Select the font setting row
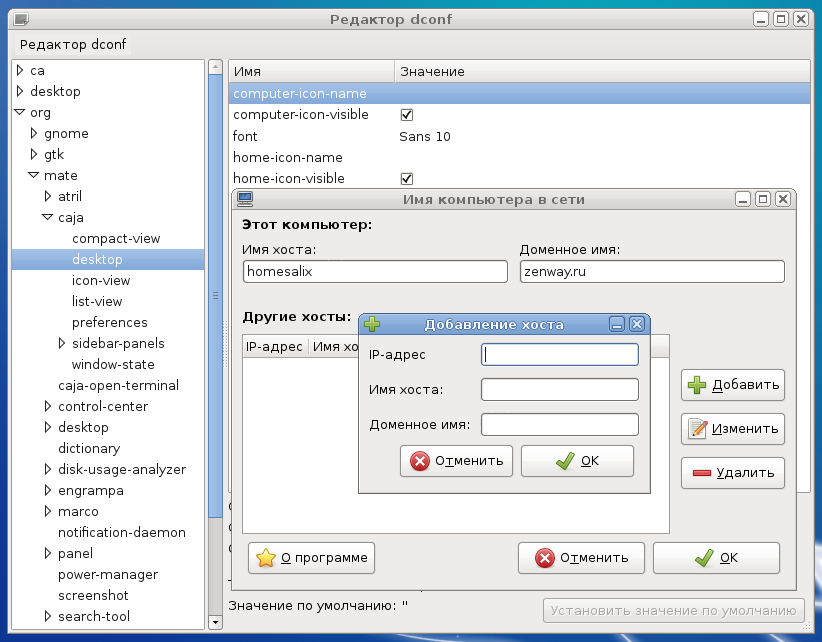Screen dimensions: 822x642 520,136
